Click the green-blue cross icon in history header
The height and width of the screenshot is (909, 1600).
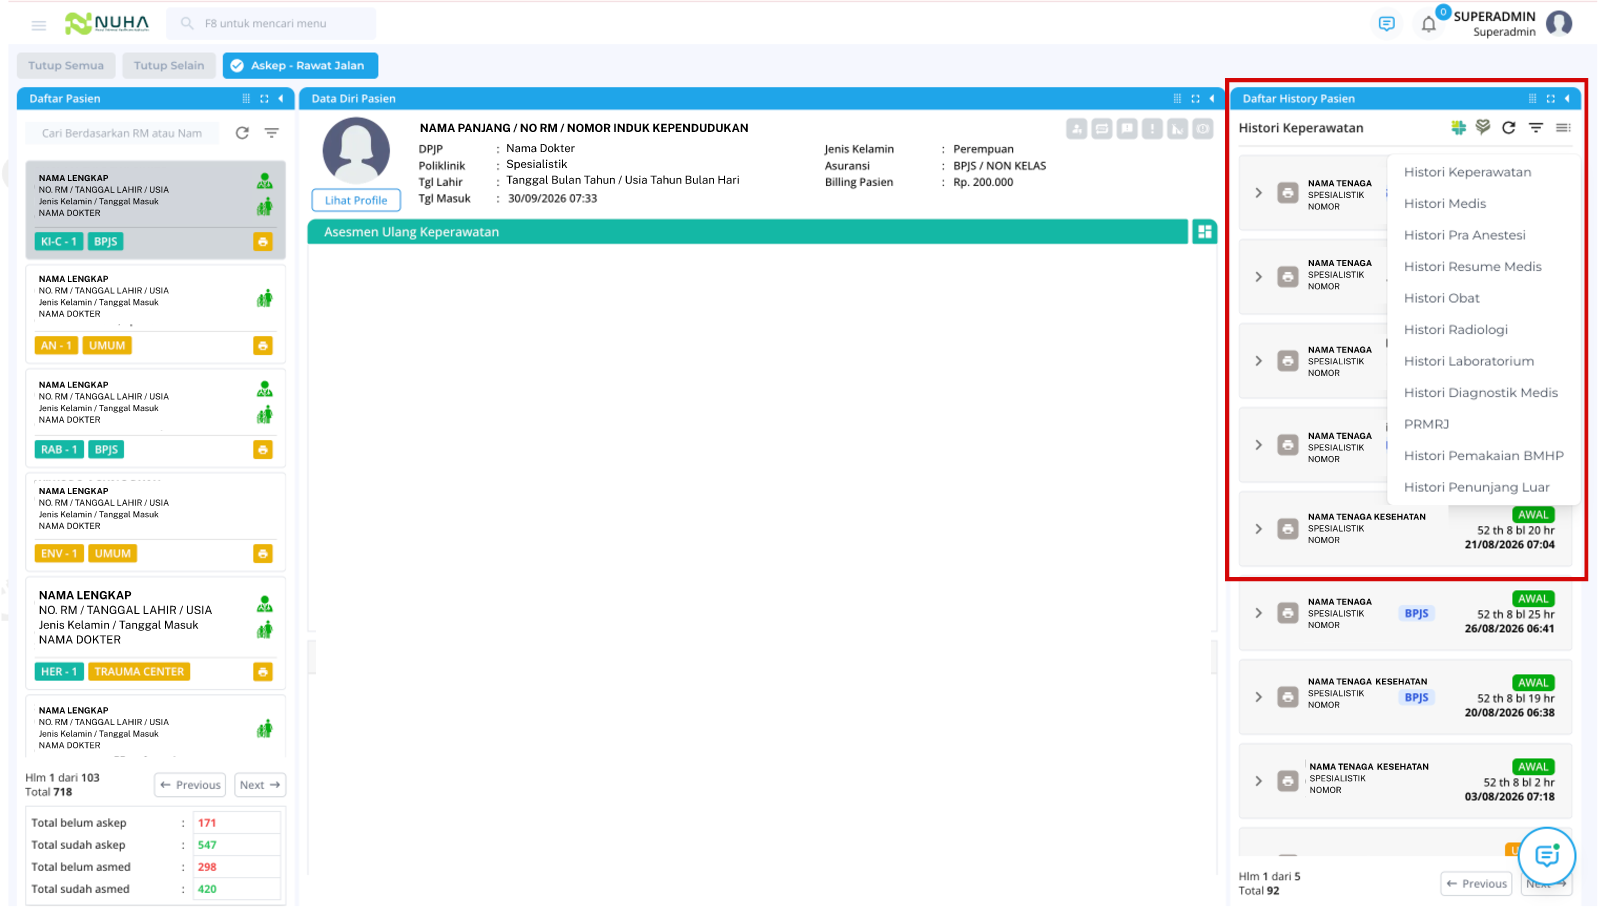point(1458,127)
